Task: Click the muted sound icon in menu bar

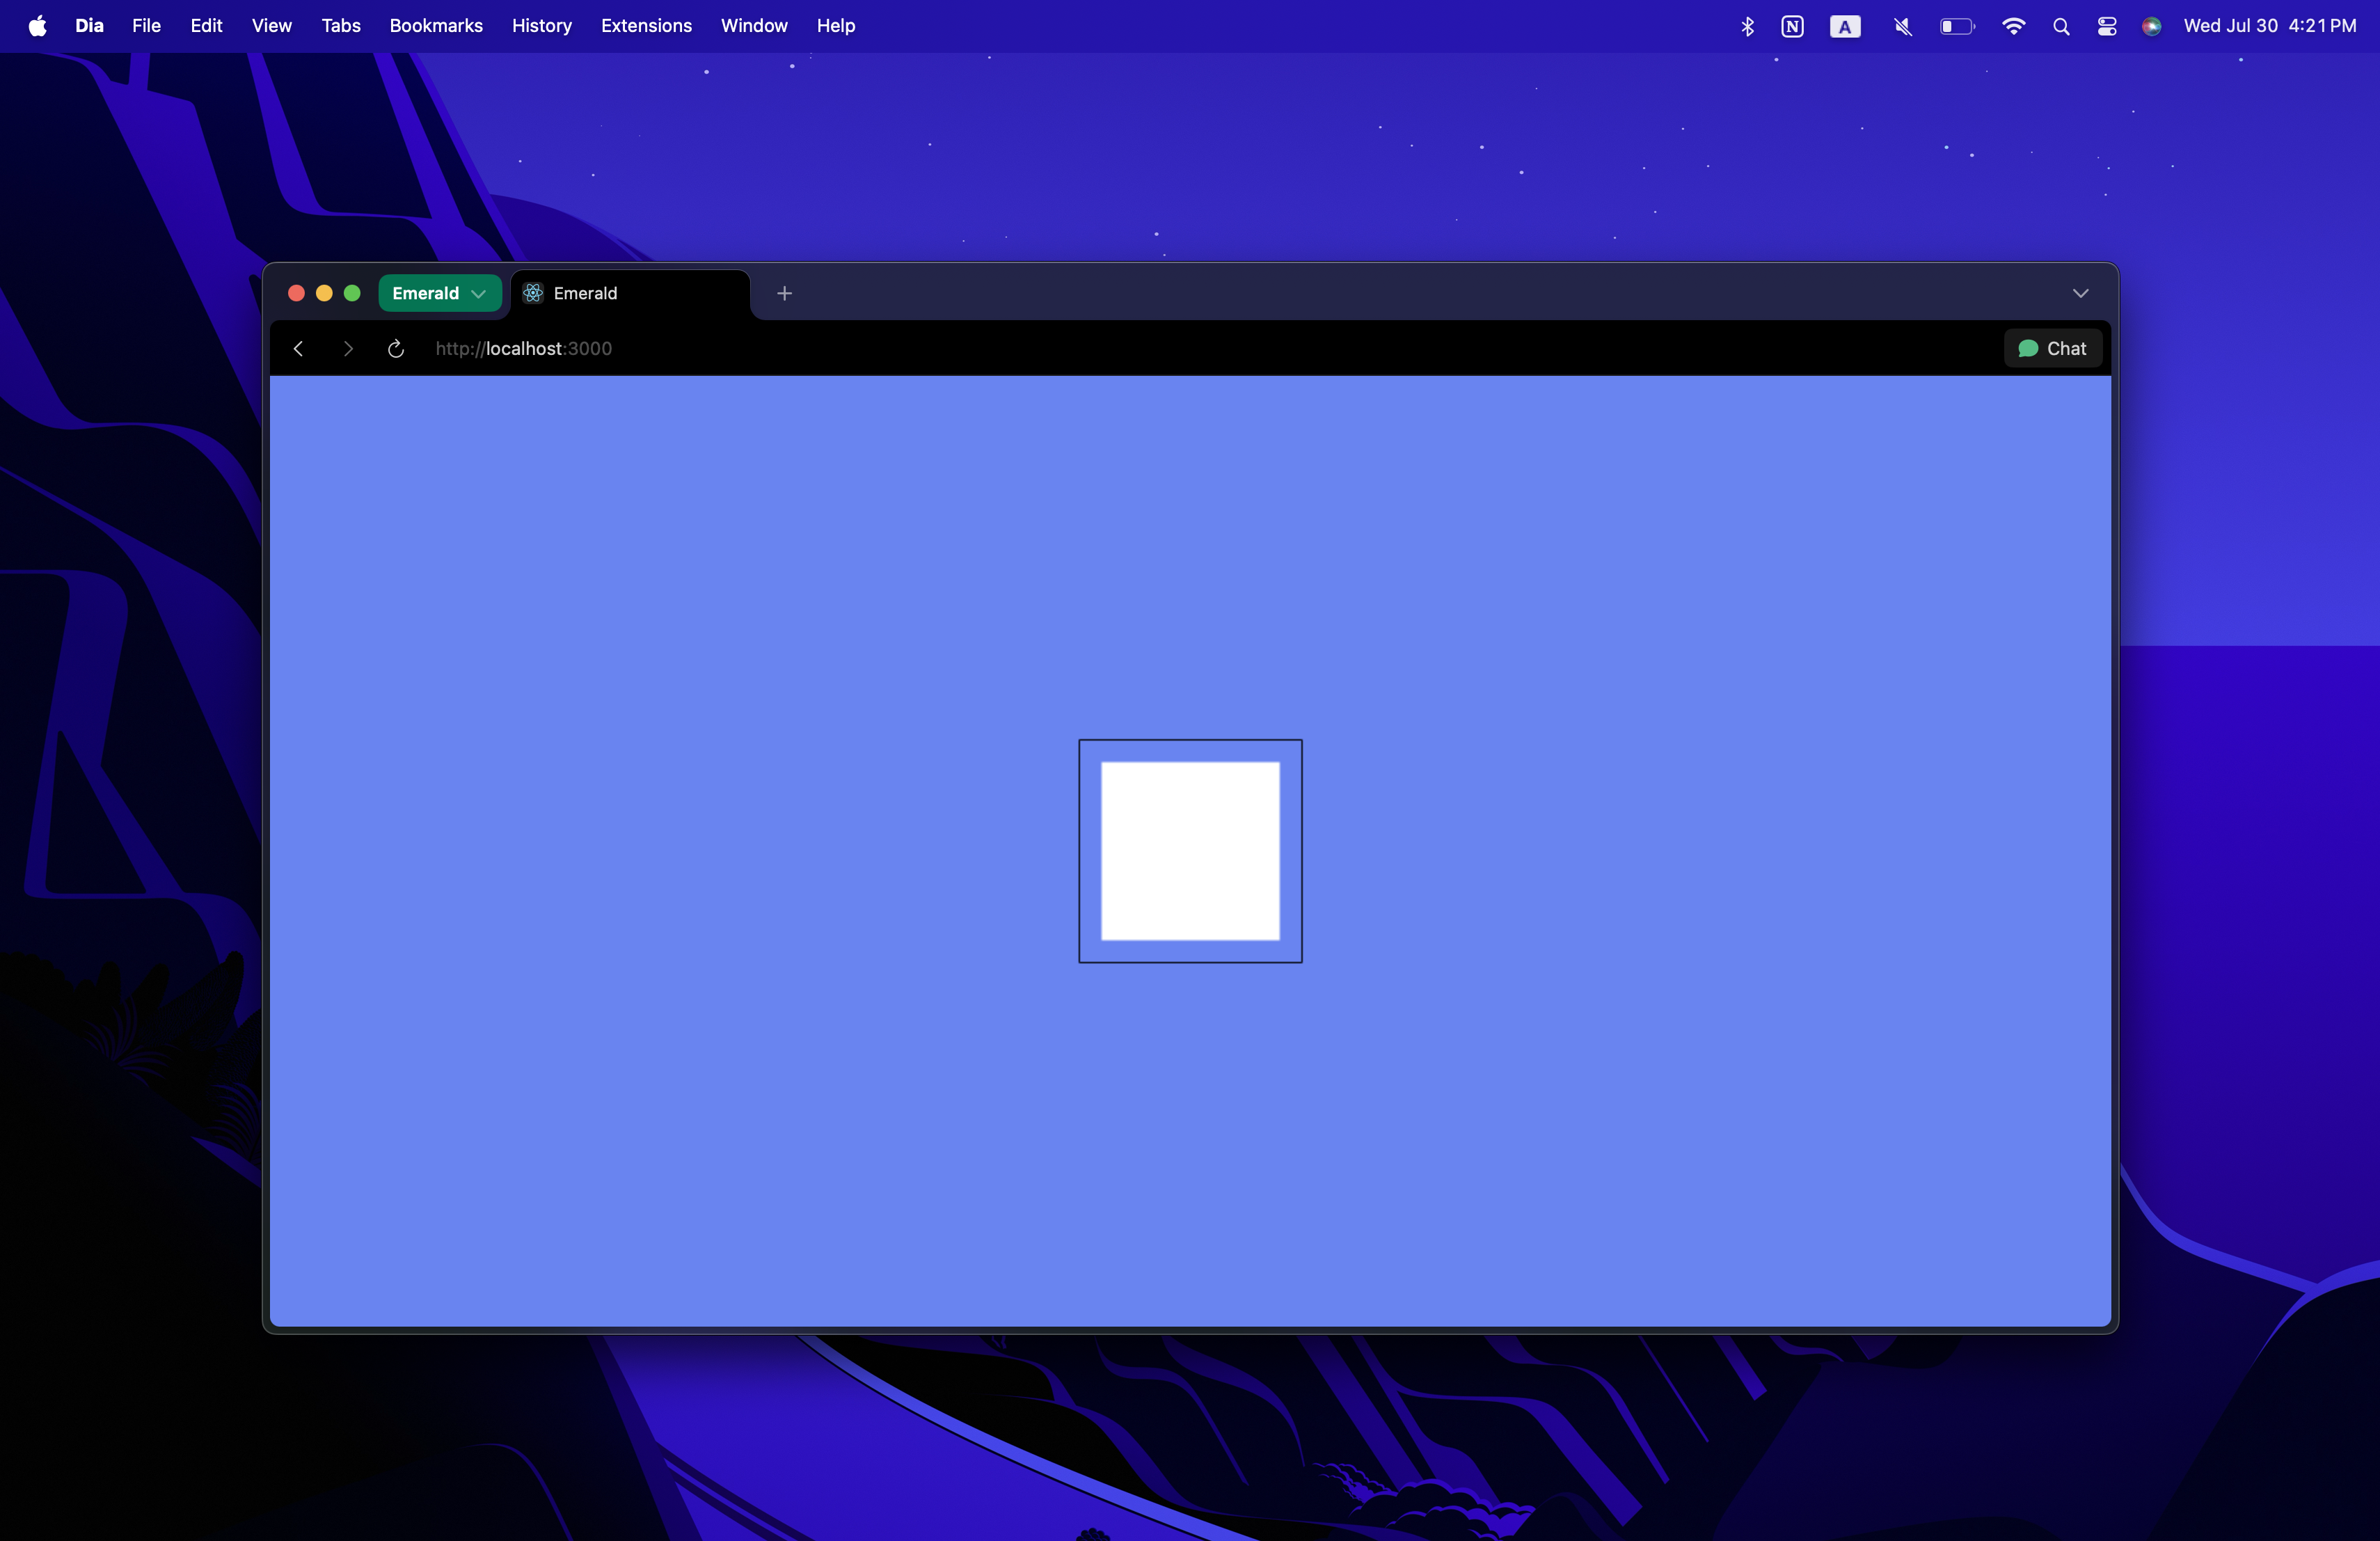Action: click(x=1902, y=26)
